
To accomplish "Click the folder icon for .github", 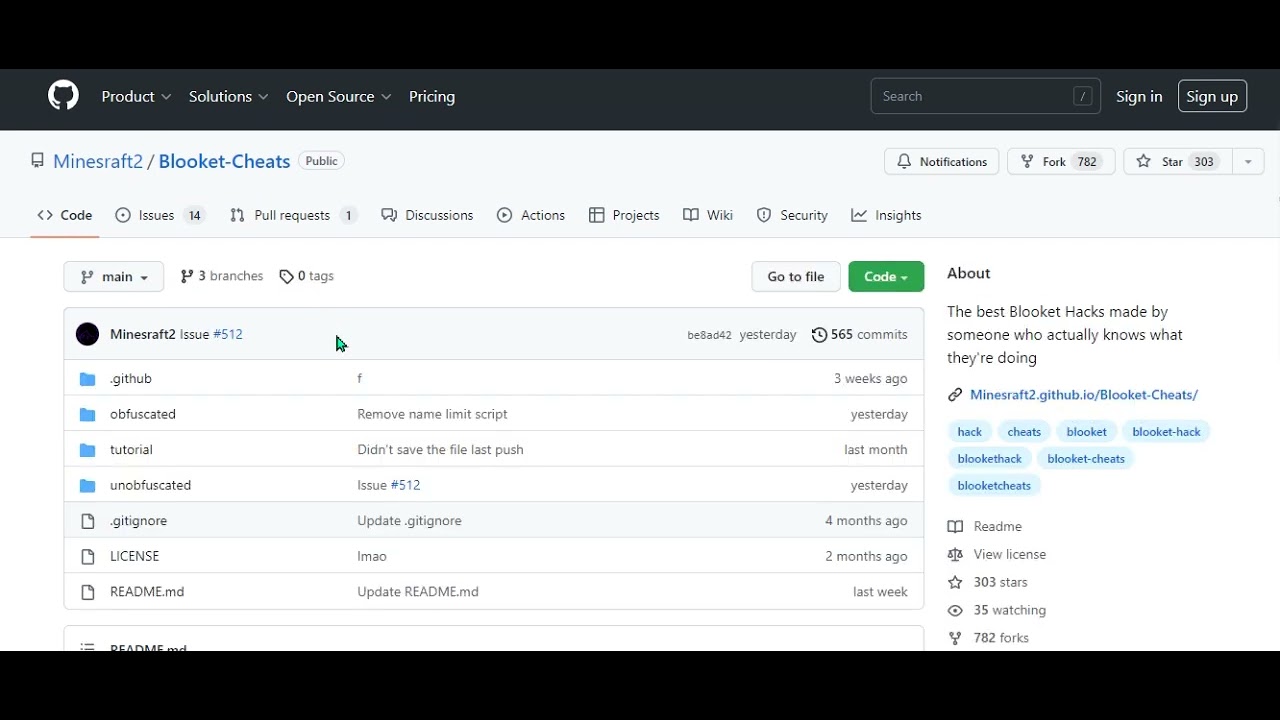I will click(x=87, y=379).
